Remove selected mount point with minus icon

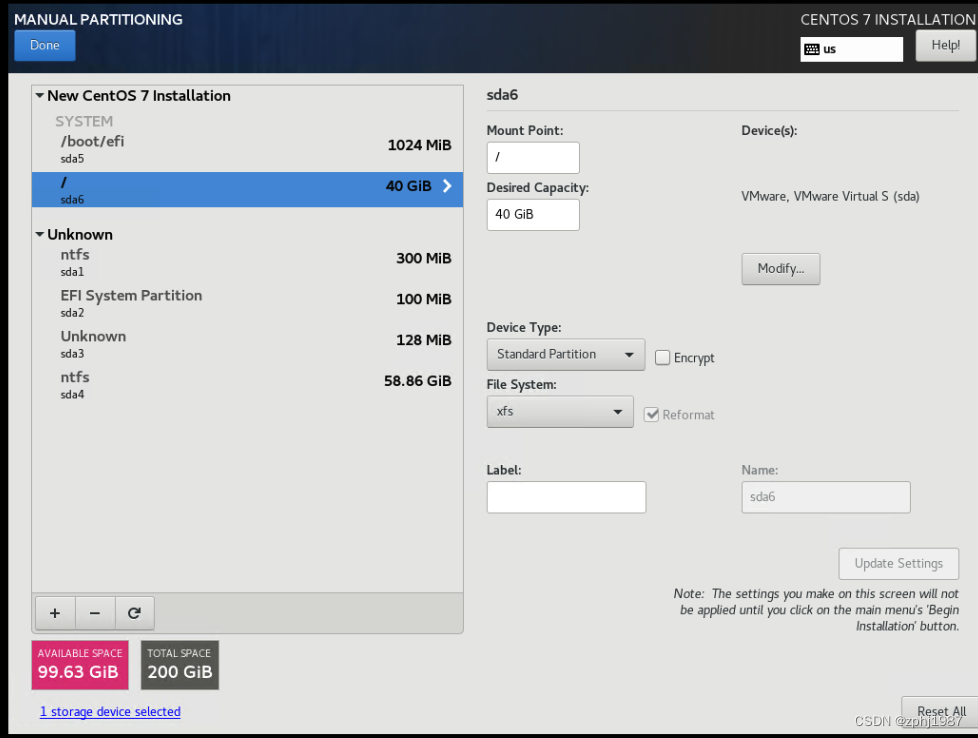tap(95, 613)
